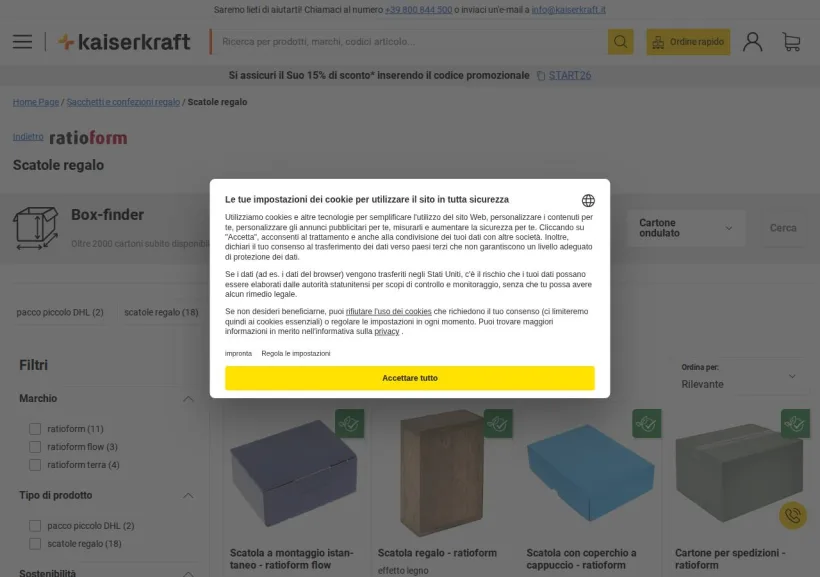Image resolution: width=820 pixels, height=577 pixels.
Task: Click the Indietro back link
Action: tap(28, 137)
